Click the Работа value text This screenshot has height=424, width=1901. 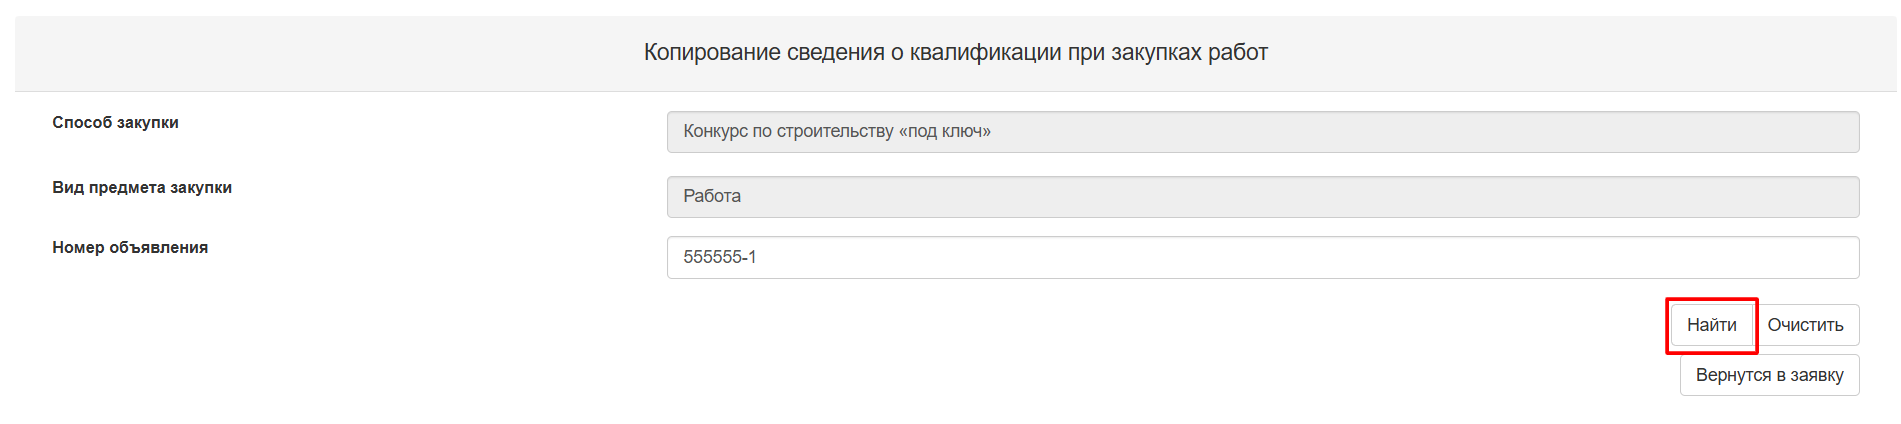tap(712, 196)
